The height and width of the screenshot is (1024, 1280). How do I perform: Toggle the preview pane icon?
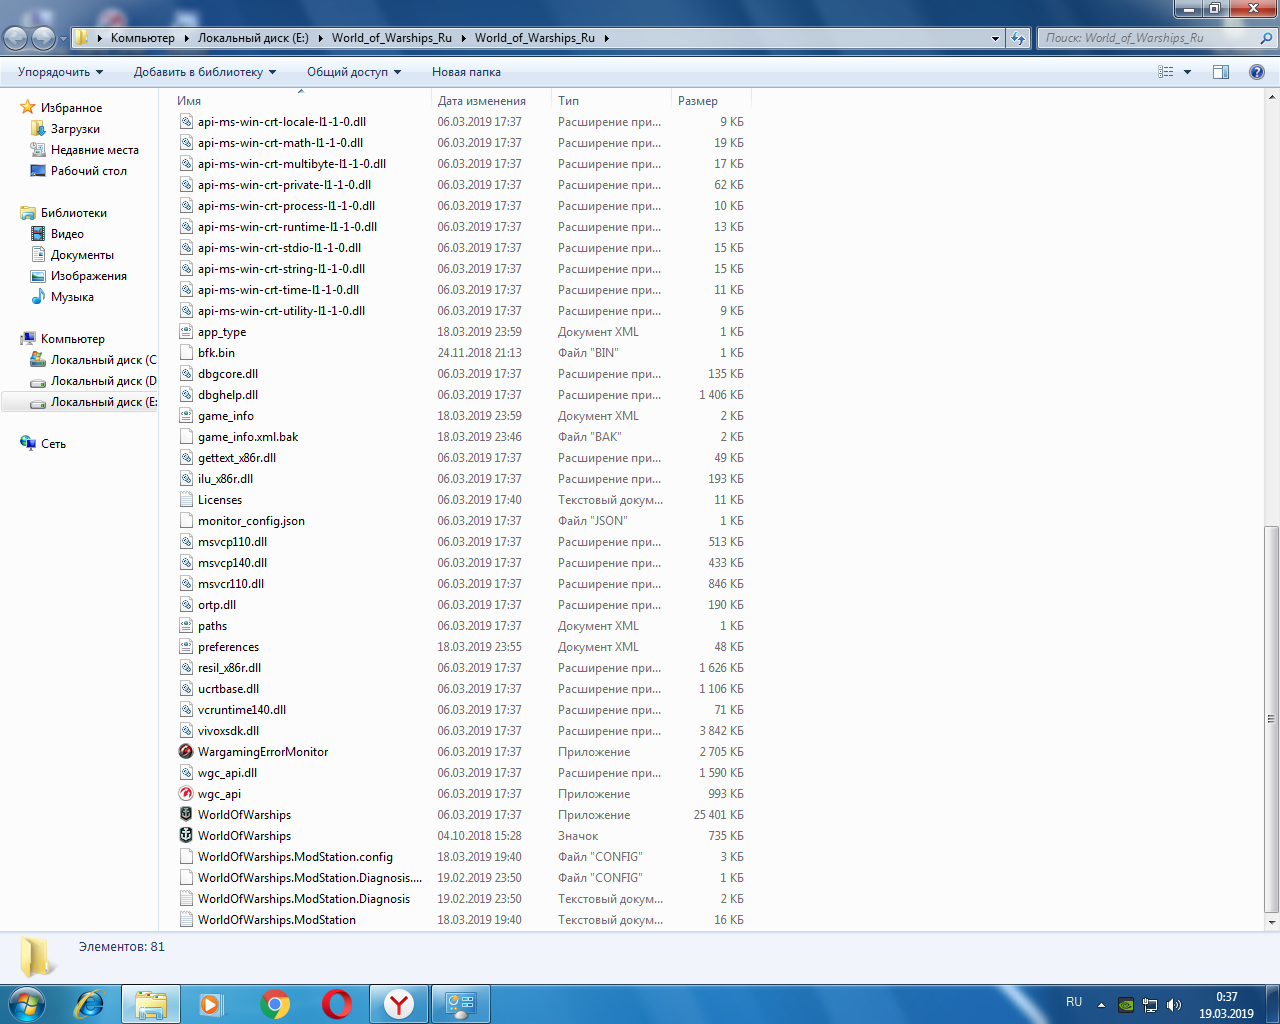point(1221,72)
